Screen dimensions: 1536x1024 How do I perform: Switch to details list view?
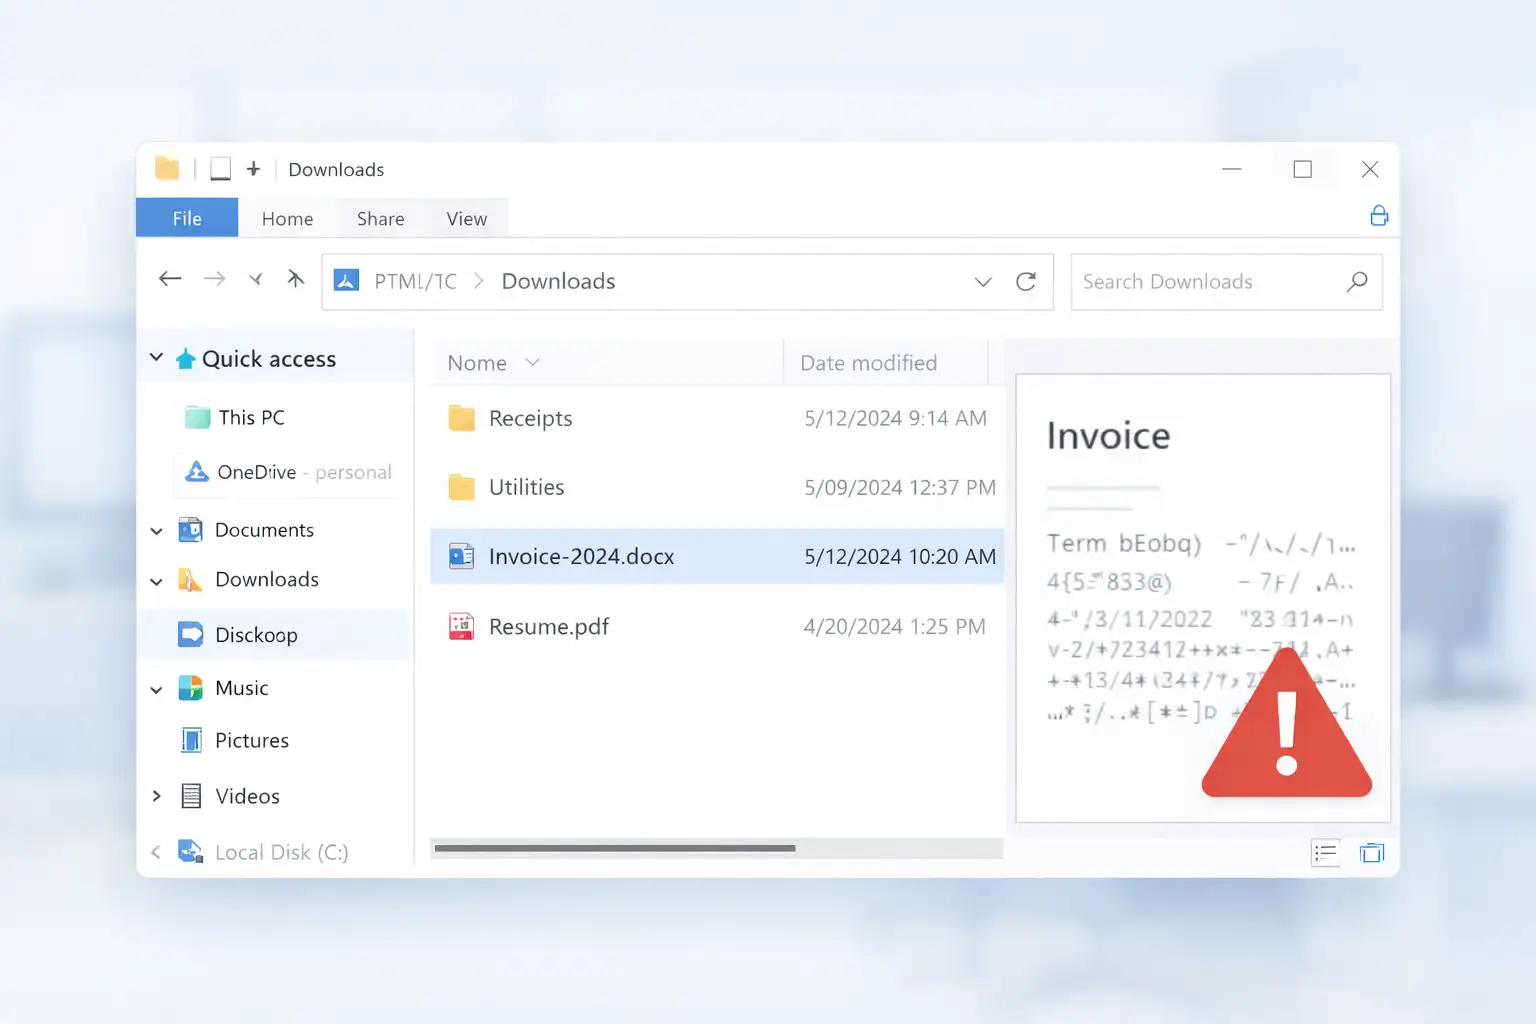[1325, 852]
